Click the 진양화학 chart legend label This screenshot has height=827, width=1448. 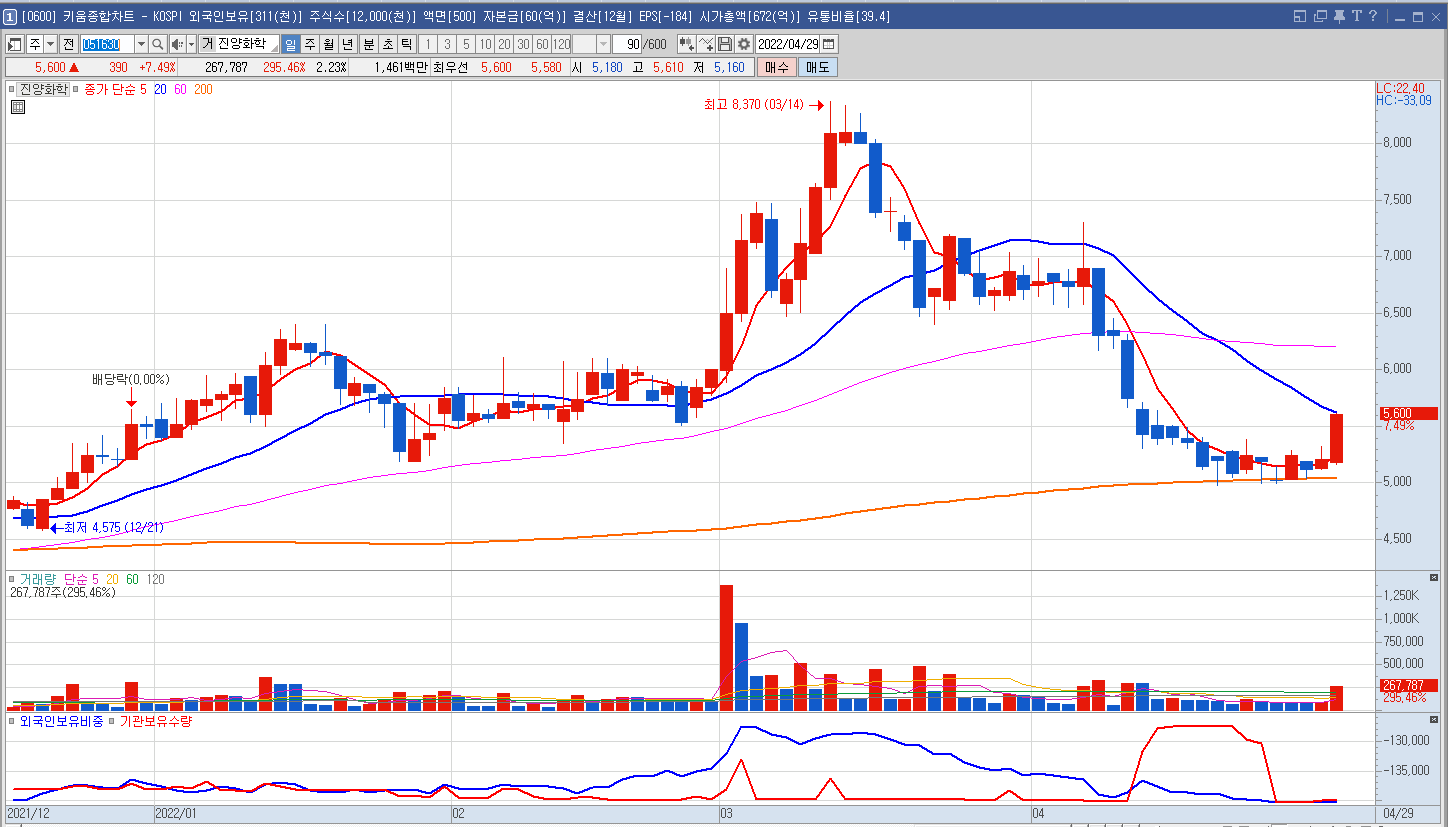click(x=43, y=89)
